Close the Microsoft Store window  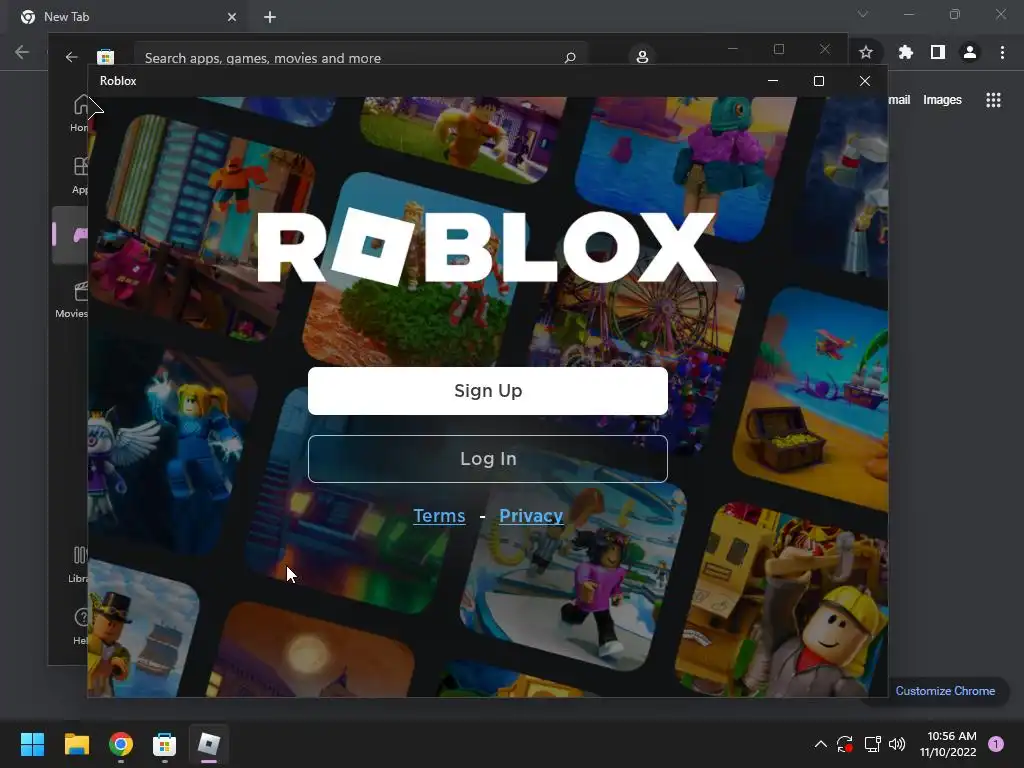click(825, 49)
